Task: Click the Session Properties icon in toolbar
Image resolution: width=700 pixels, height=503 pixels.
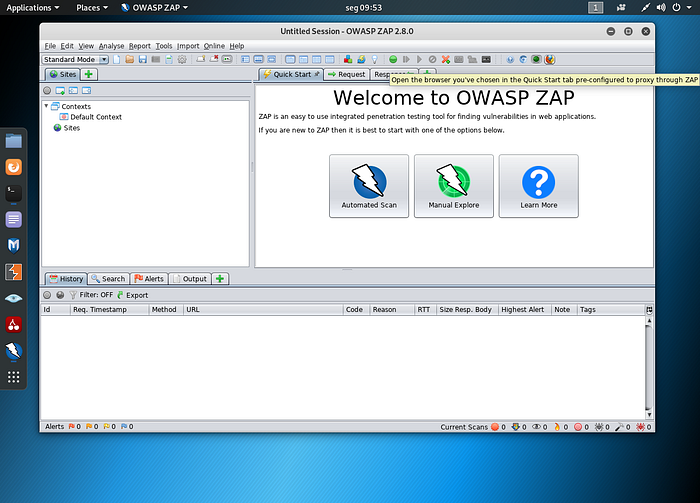Action: [x=169, y=59]
